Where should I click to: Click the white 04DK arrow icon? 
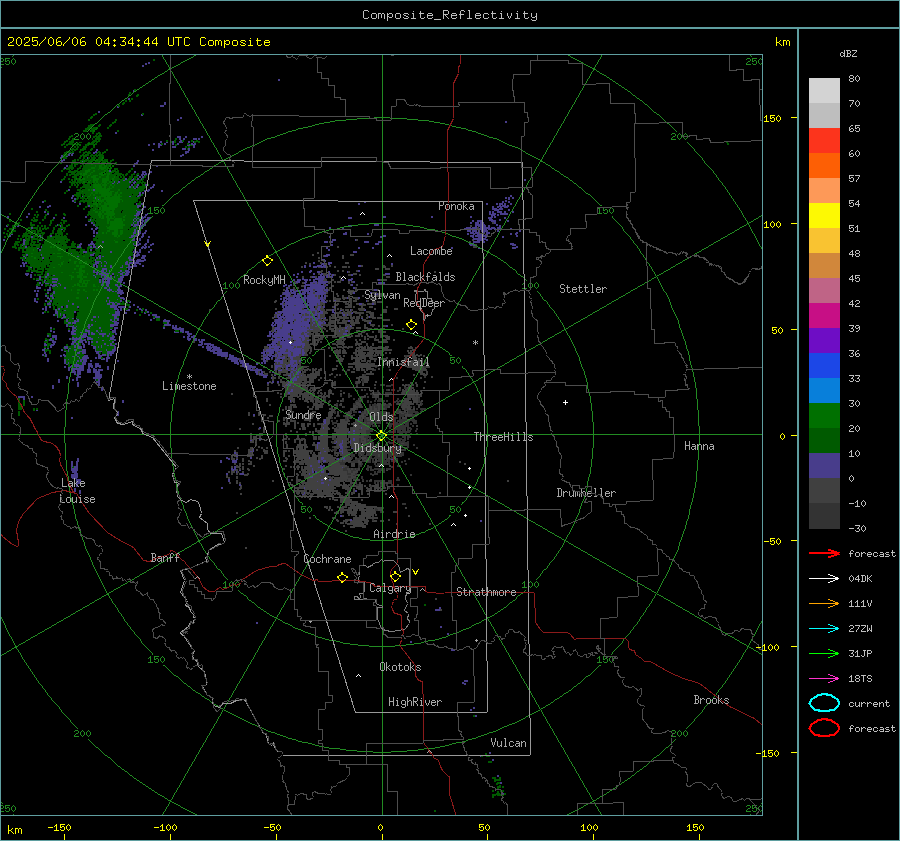[x=824, y=578]
